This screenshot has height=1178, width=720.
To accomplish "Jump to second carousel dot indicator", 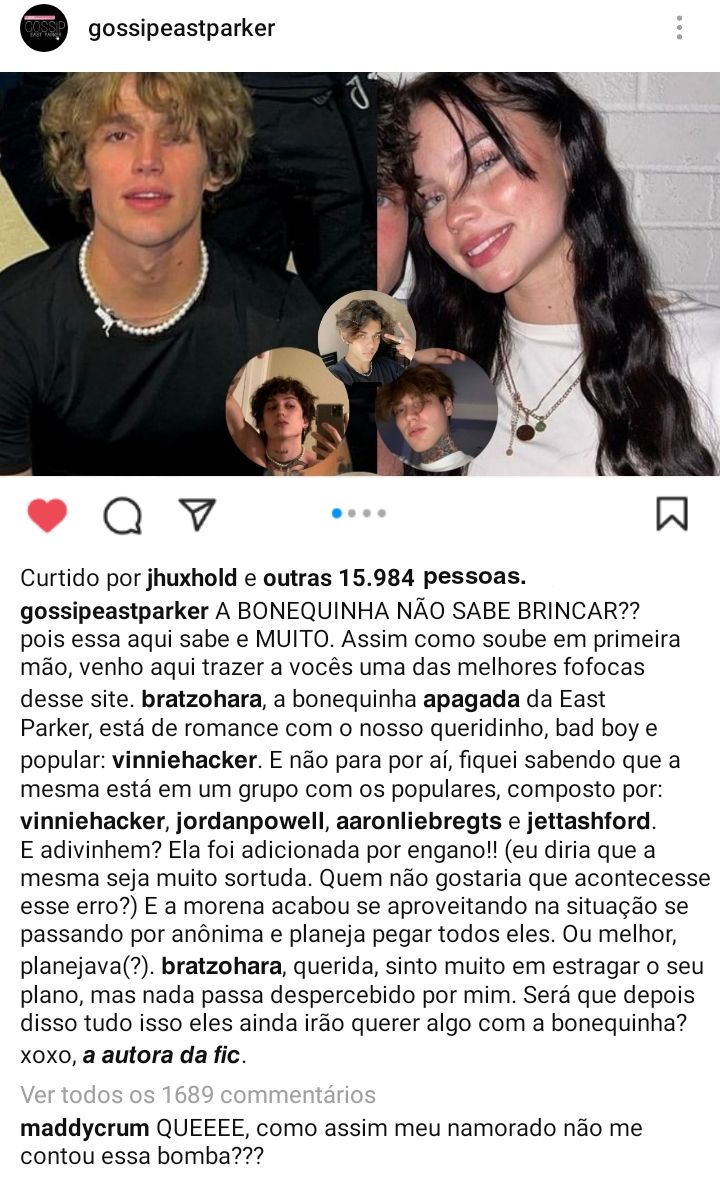I will coord(352,513).
